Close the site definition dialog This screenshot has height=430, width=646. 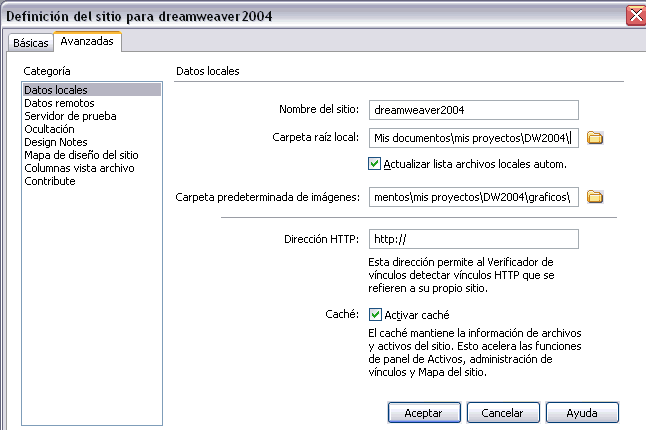click(636, 16)
